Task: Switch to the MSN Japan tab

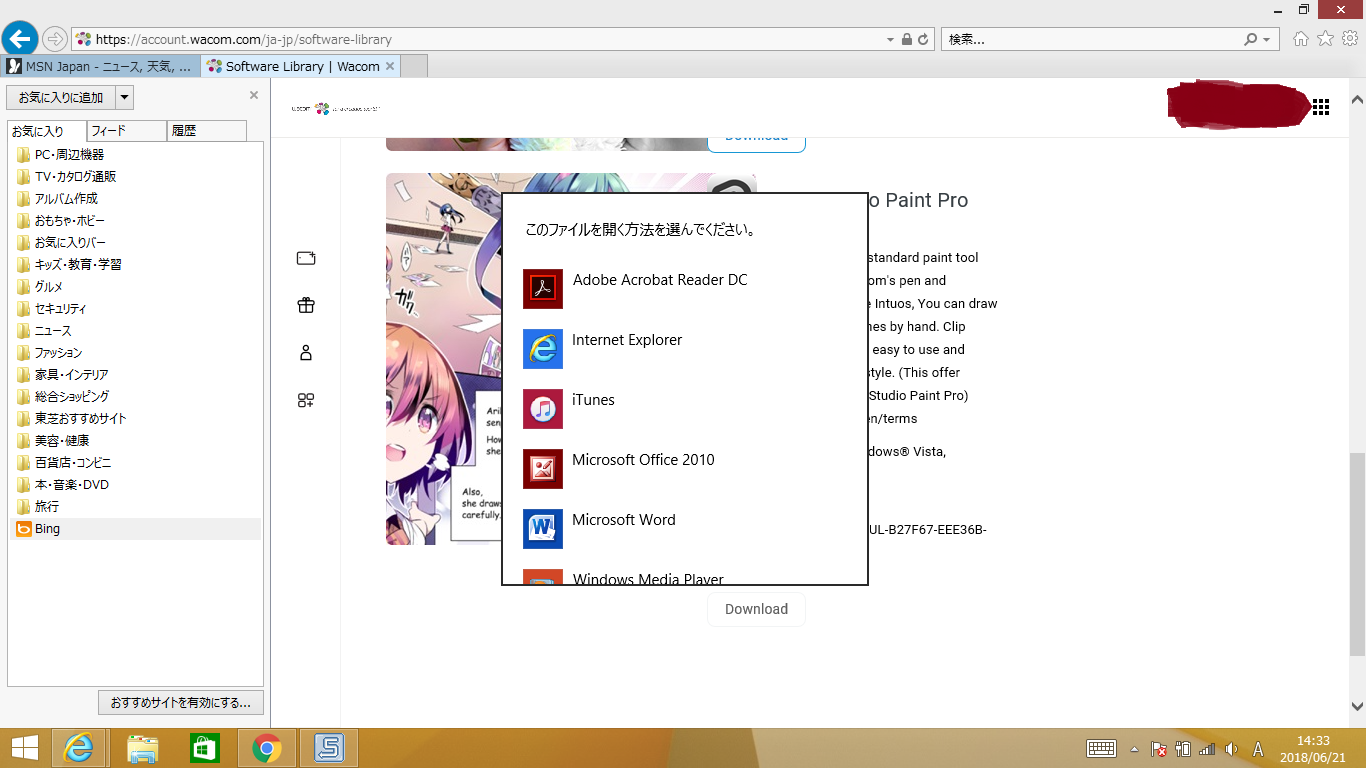Action: pyautogui.click(x=100, y=67)
